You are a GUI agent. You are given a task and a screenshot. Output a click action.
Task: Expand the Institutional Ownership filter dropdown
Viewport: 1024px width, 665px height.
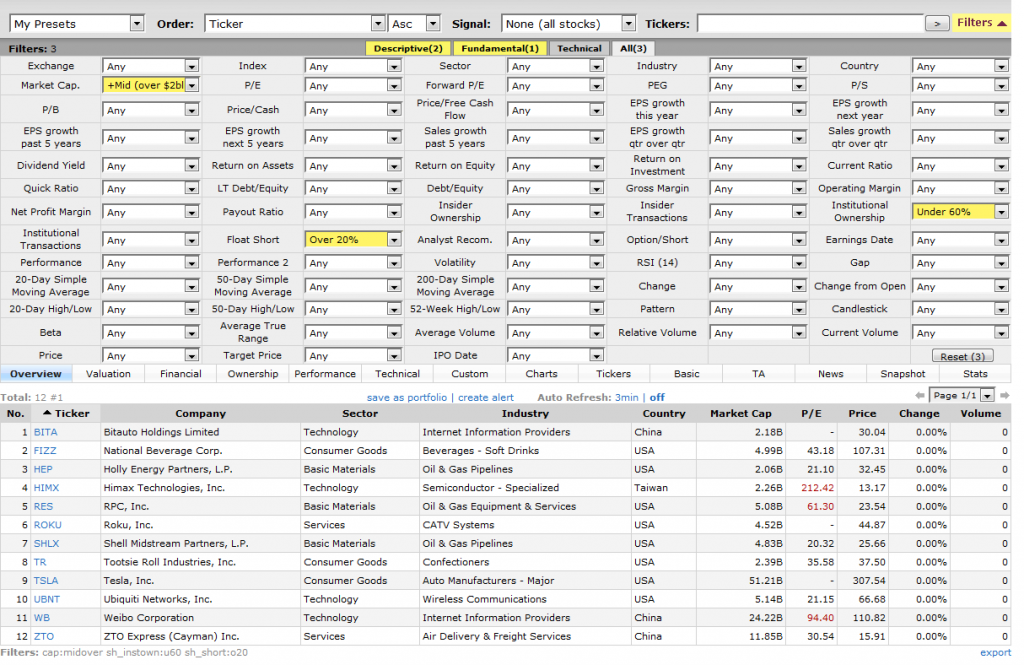960,212
